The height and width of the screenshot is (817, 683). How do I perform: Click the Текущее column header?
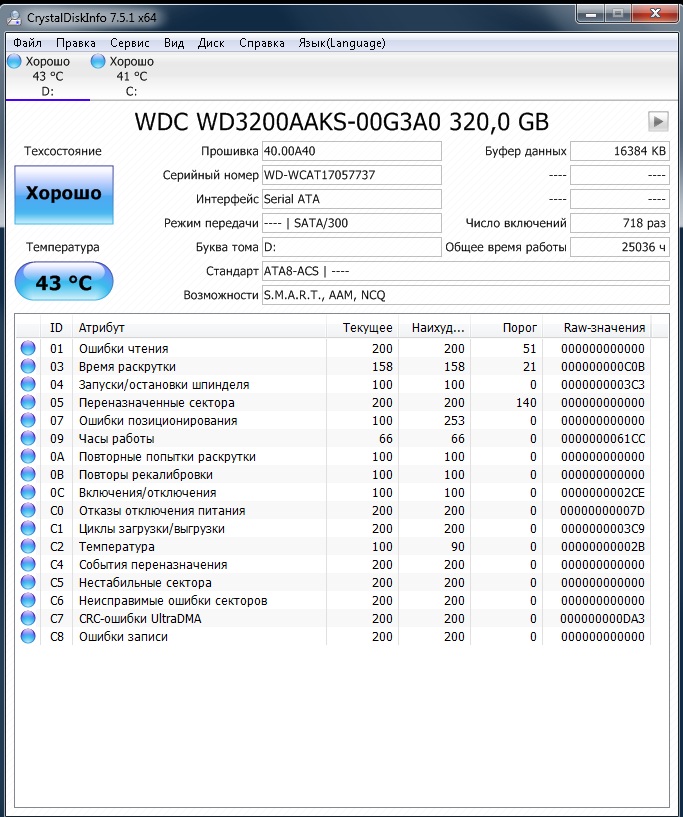363,328
